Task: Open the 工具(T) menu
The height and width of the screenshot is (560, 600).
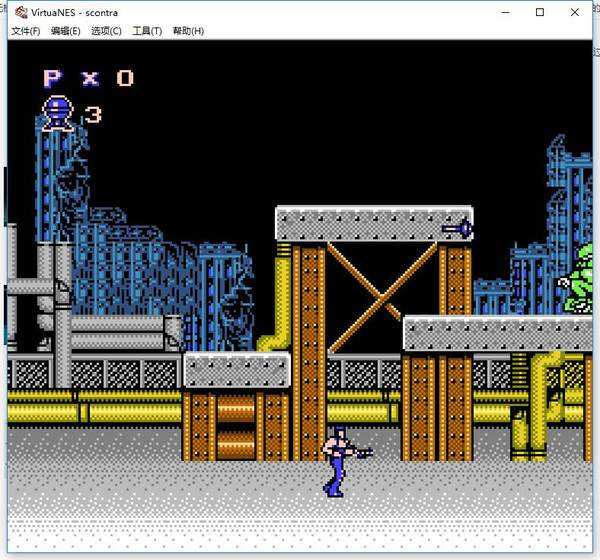Action: (147, 31)
